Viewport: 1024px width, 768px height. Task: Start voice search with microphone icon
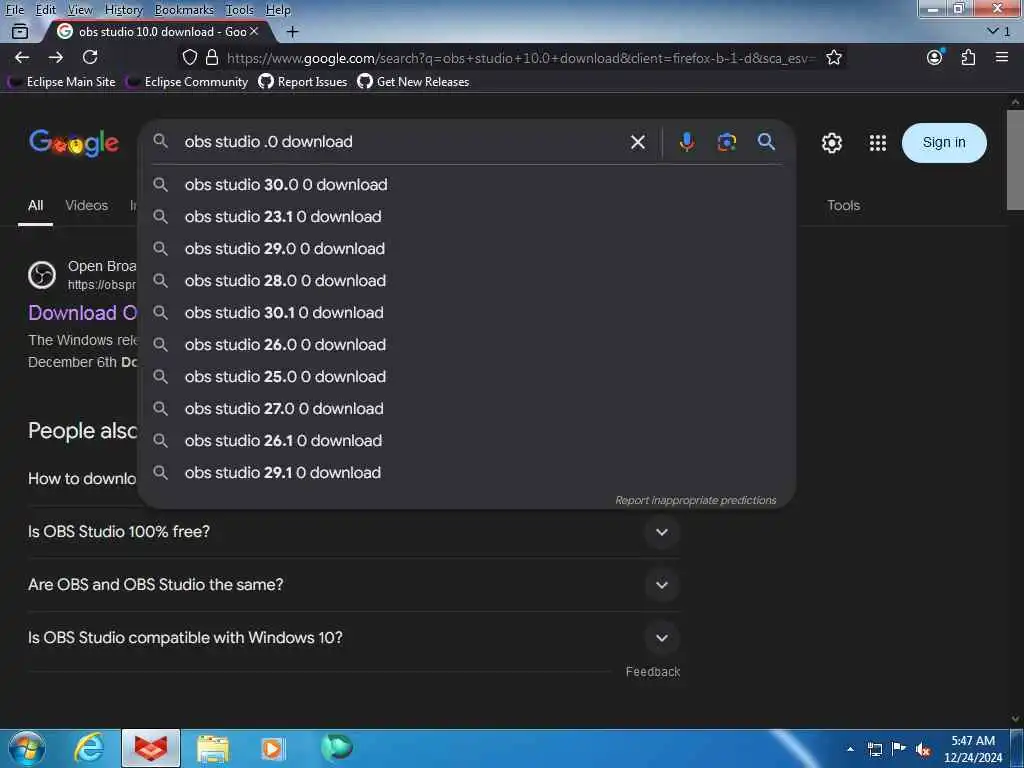click(x=686, y=142)
